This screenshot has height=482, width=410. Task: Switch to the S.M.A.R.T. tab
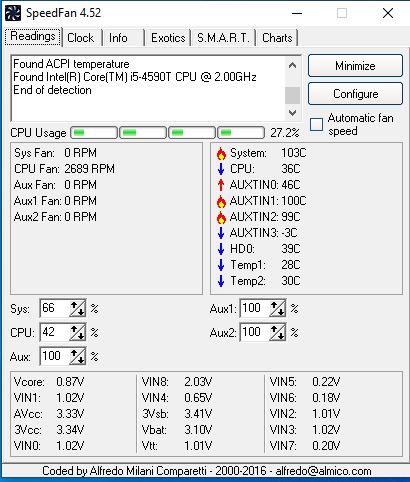pyautogui.click(x=223, y=38)
